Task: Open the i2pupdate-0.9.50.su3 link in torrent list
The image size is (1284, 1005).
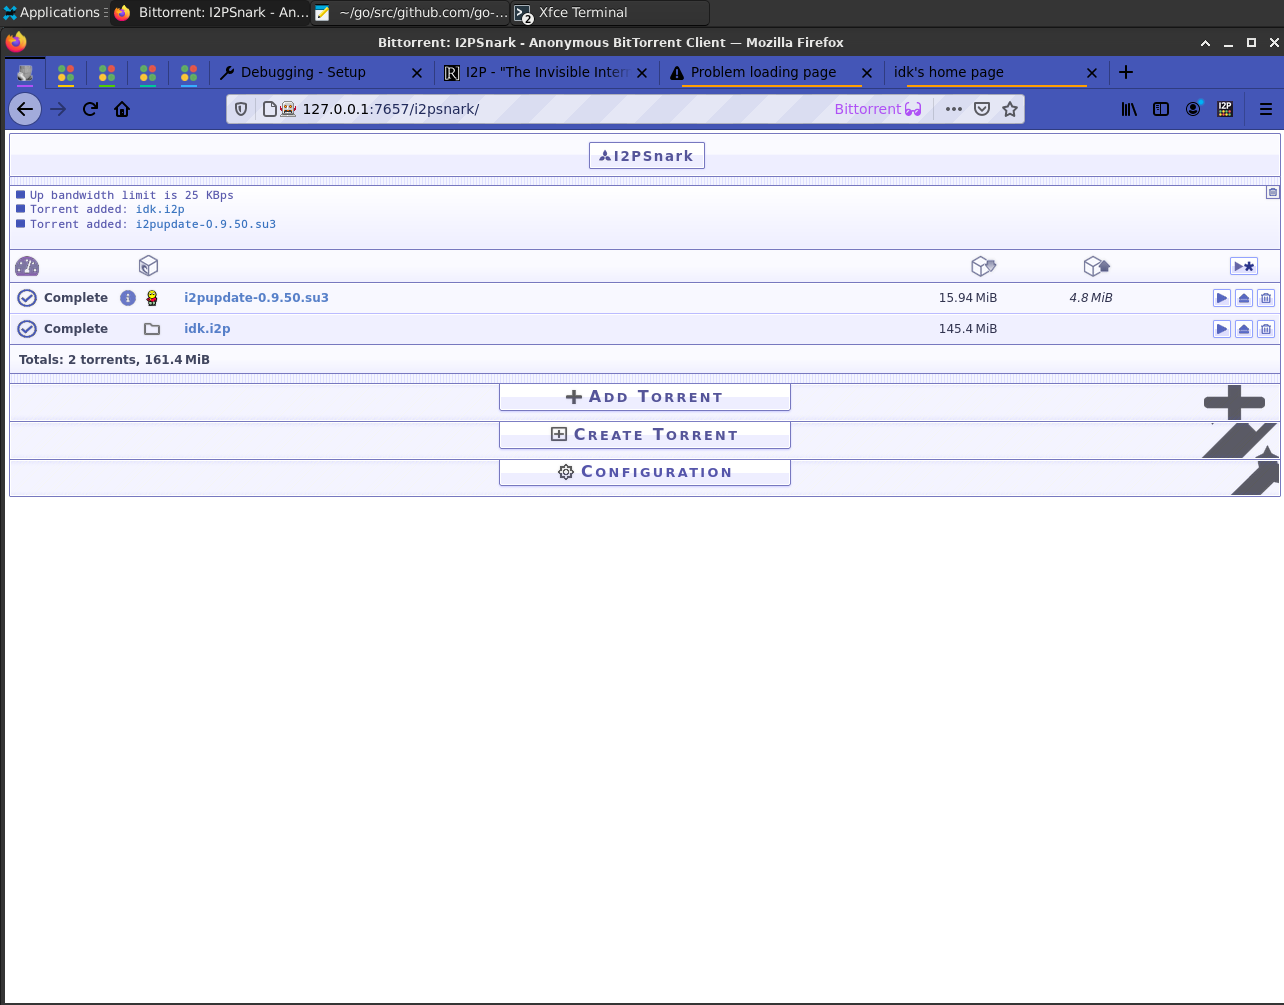Action: [x=256, y=298]
